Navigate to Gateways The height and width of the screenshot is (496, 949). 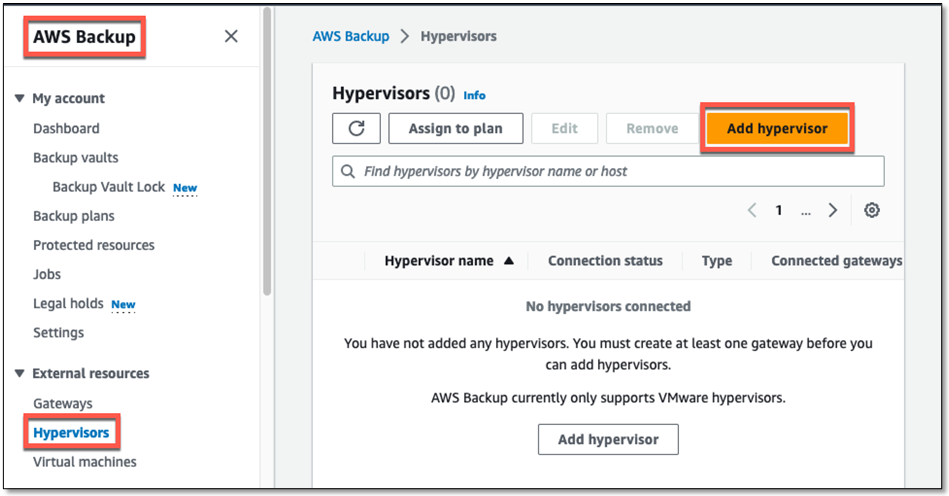pyautogui.click(x=62, y=403)
